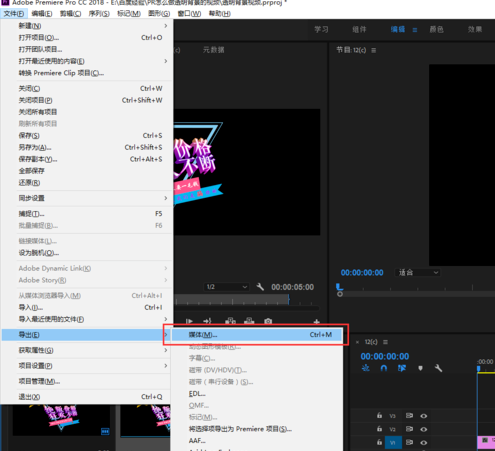Toggle sync lock for track V2
The image size is (495, 451).
tap(409, 429)
